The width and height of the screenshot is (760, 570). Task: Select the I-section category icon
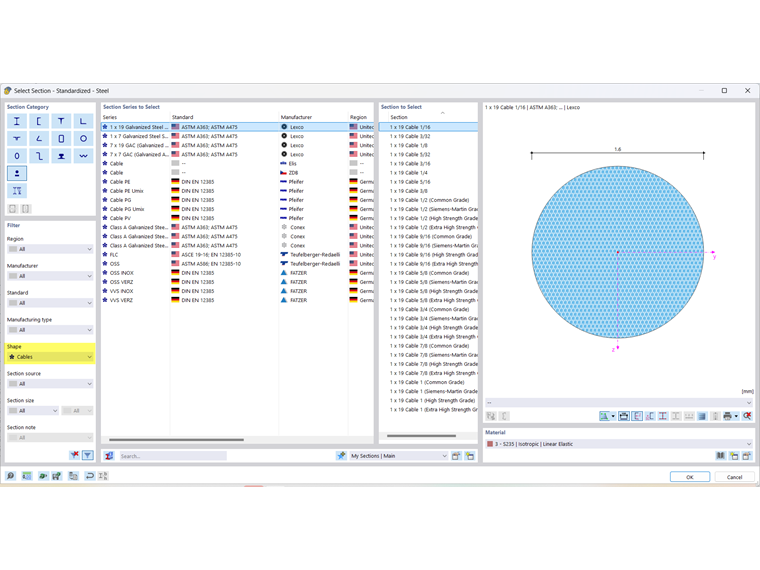(17, 121)
